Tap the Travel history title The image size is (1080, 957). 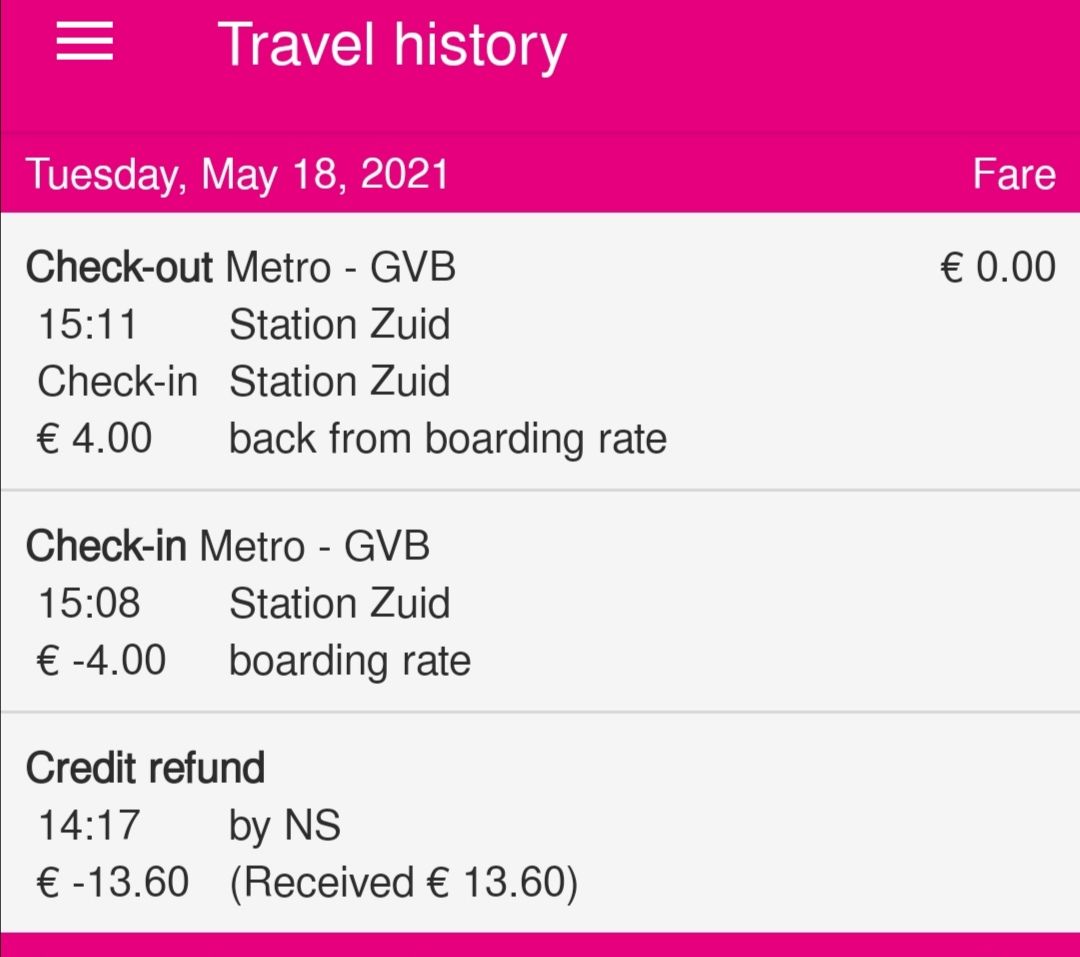(x=392, y=45)
